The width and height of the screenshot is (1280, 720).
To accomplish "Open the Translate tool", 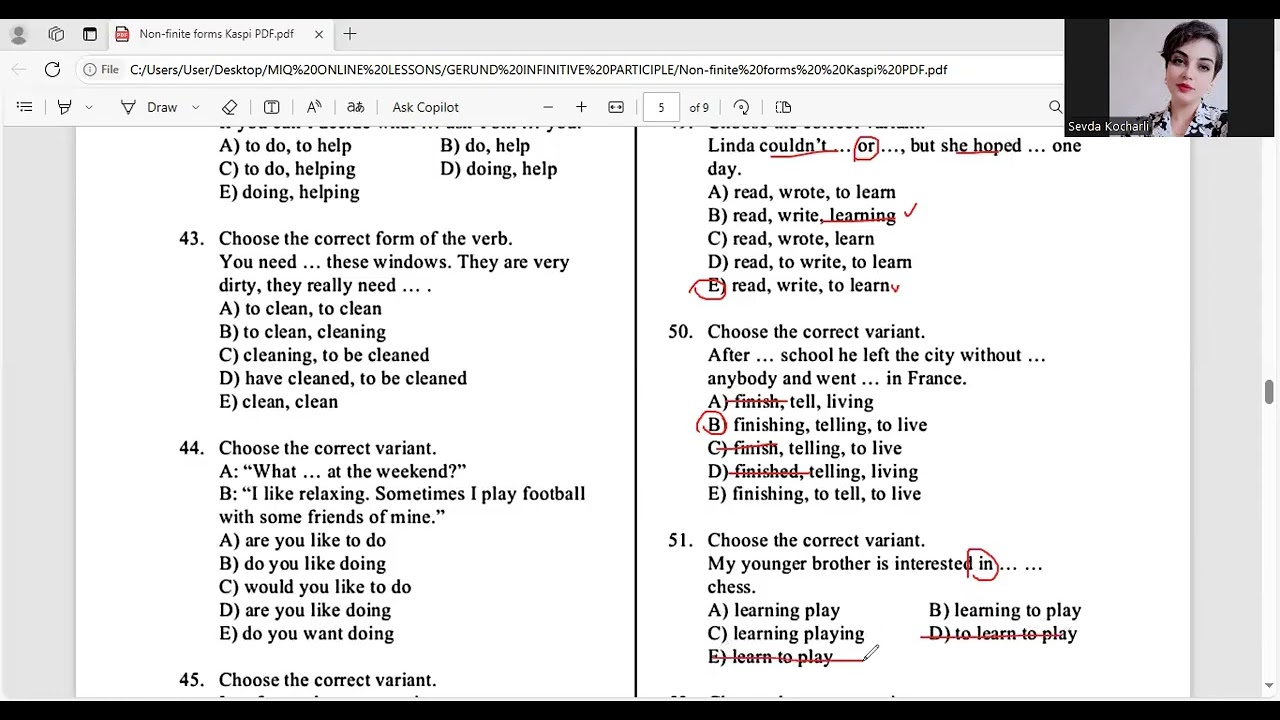I will pos(355,107).
